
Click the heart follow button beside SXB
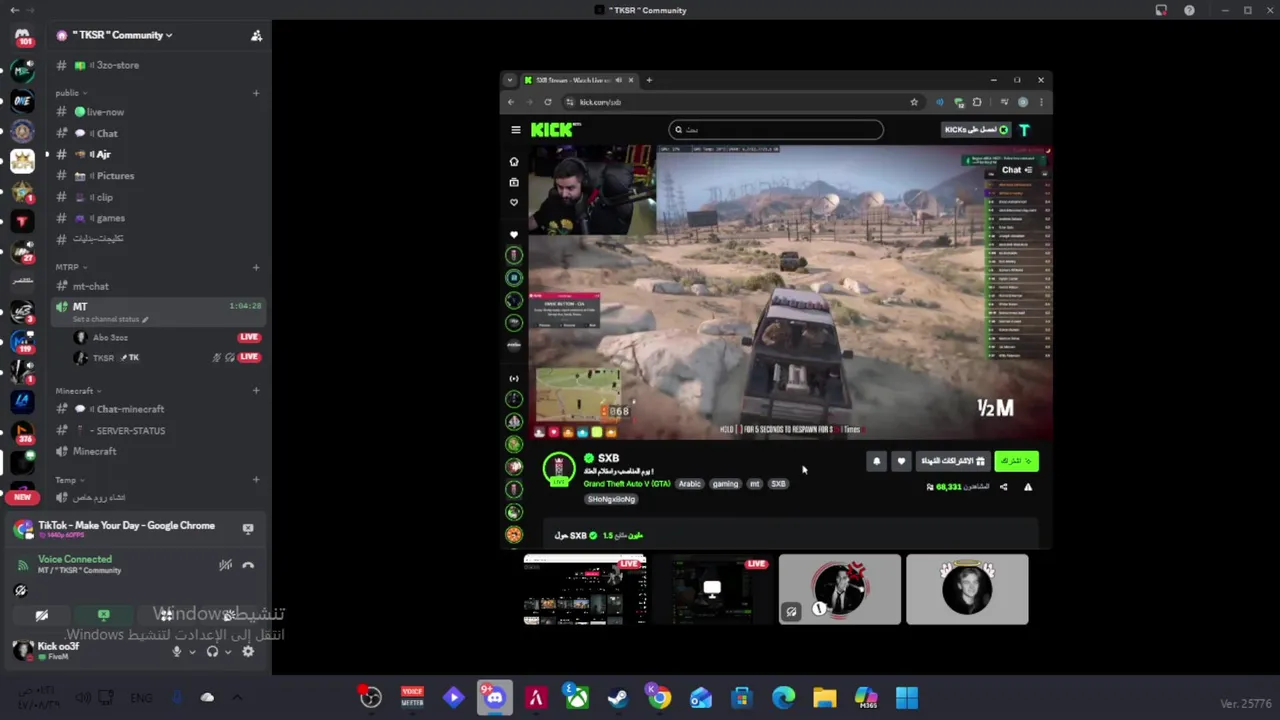pos(901,461)
